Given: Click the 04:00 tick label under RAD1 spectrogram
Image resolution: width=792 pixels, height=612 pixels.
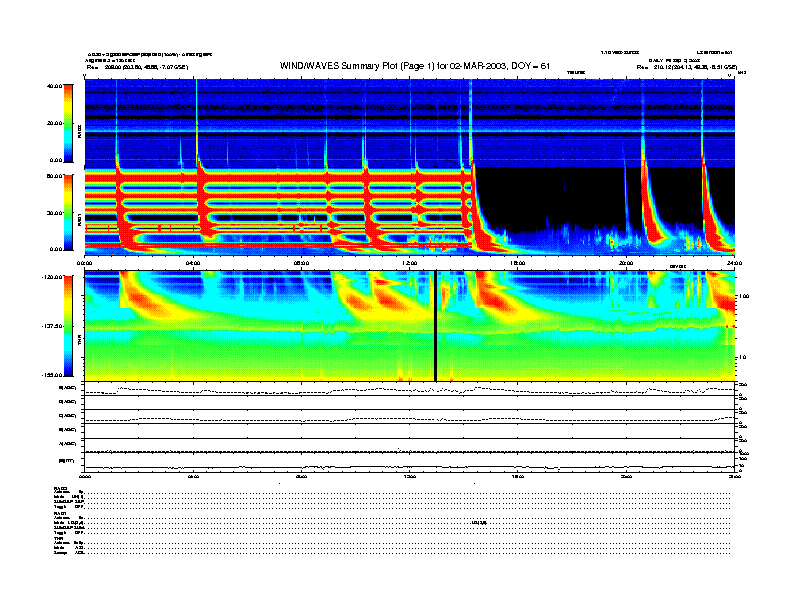Looking at the screenshot, I should tap(193, 263).
